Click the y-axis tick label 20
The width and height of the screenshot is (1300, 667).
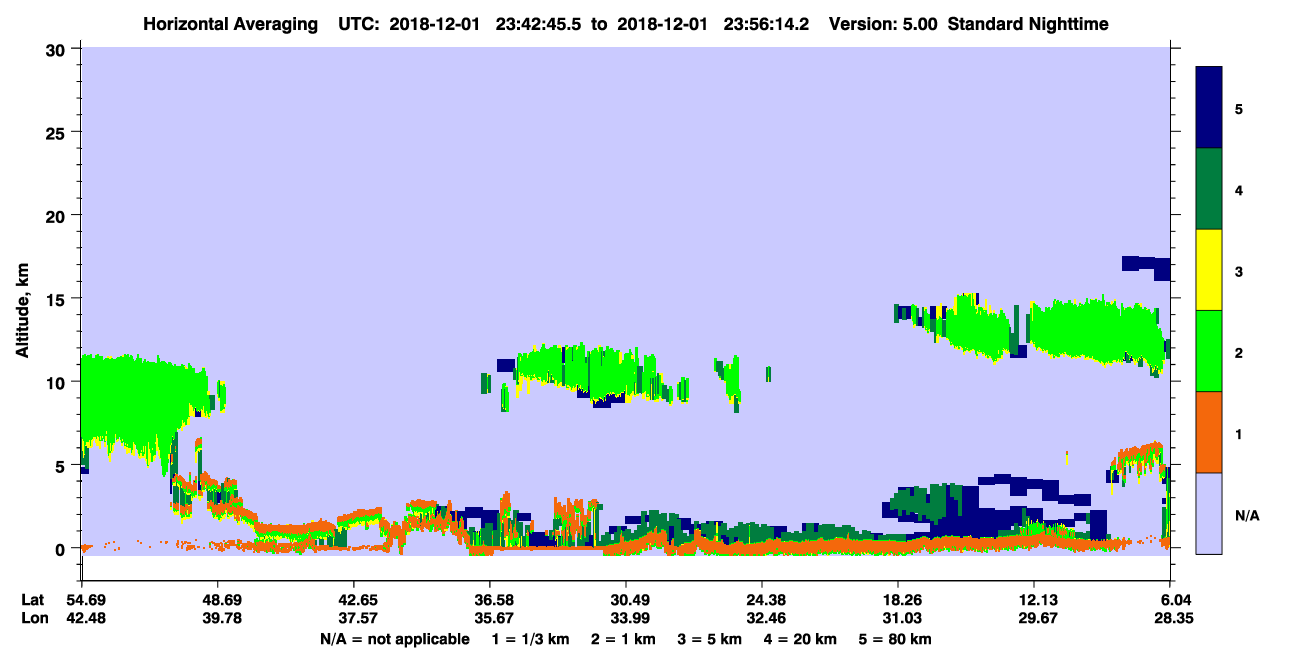58,215
